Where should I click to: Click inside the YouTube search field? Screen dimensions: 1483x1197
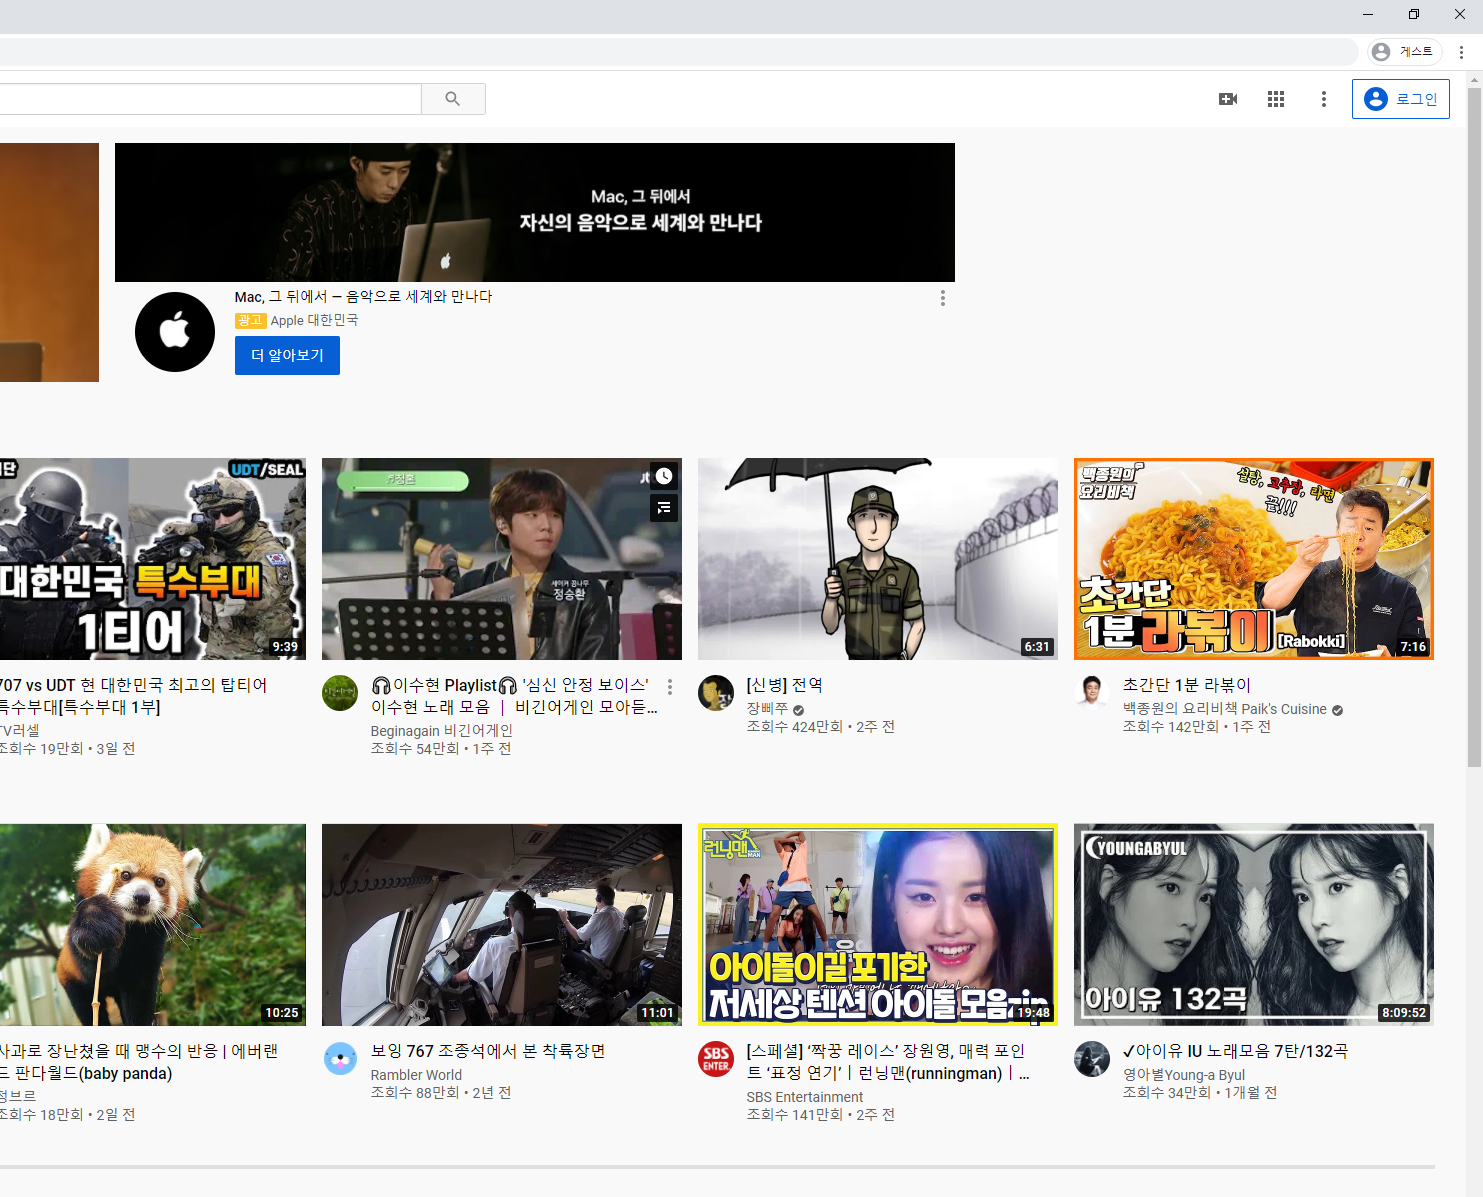[x=210, y=99]
